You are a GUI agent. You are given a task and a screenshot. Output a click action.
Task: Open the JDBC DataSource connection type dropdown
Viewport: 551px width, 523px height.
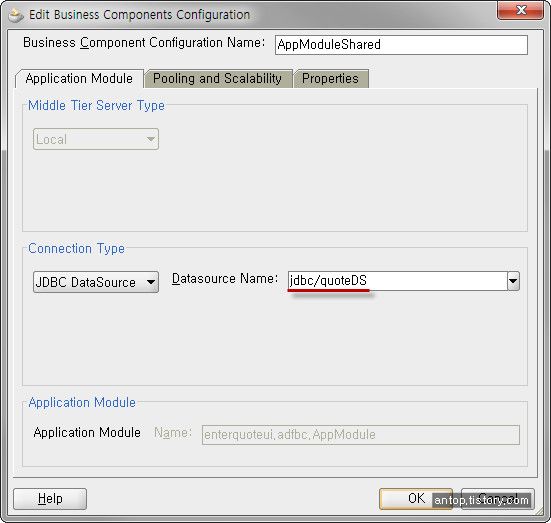[x=96, y=282]
